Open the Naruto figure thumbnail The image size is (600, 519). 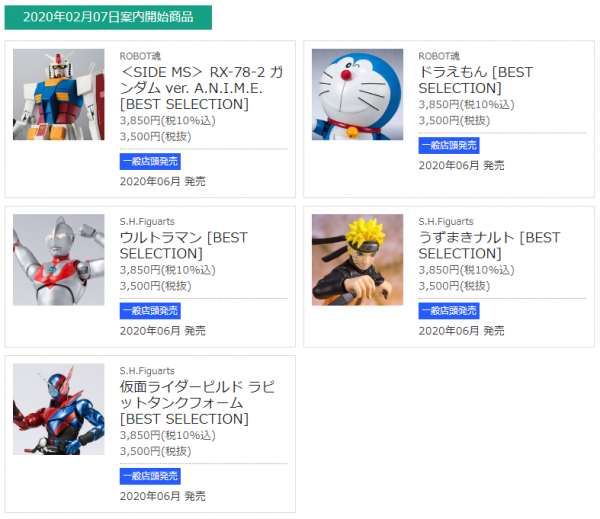coord(357,260)
